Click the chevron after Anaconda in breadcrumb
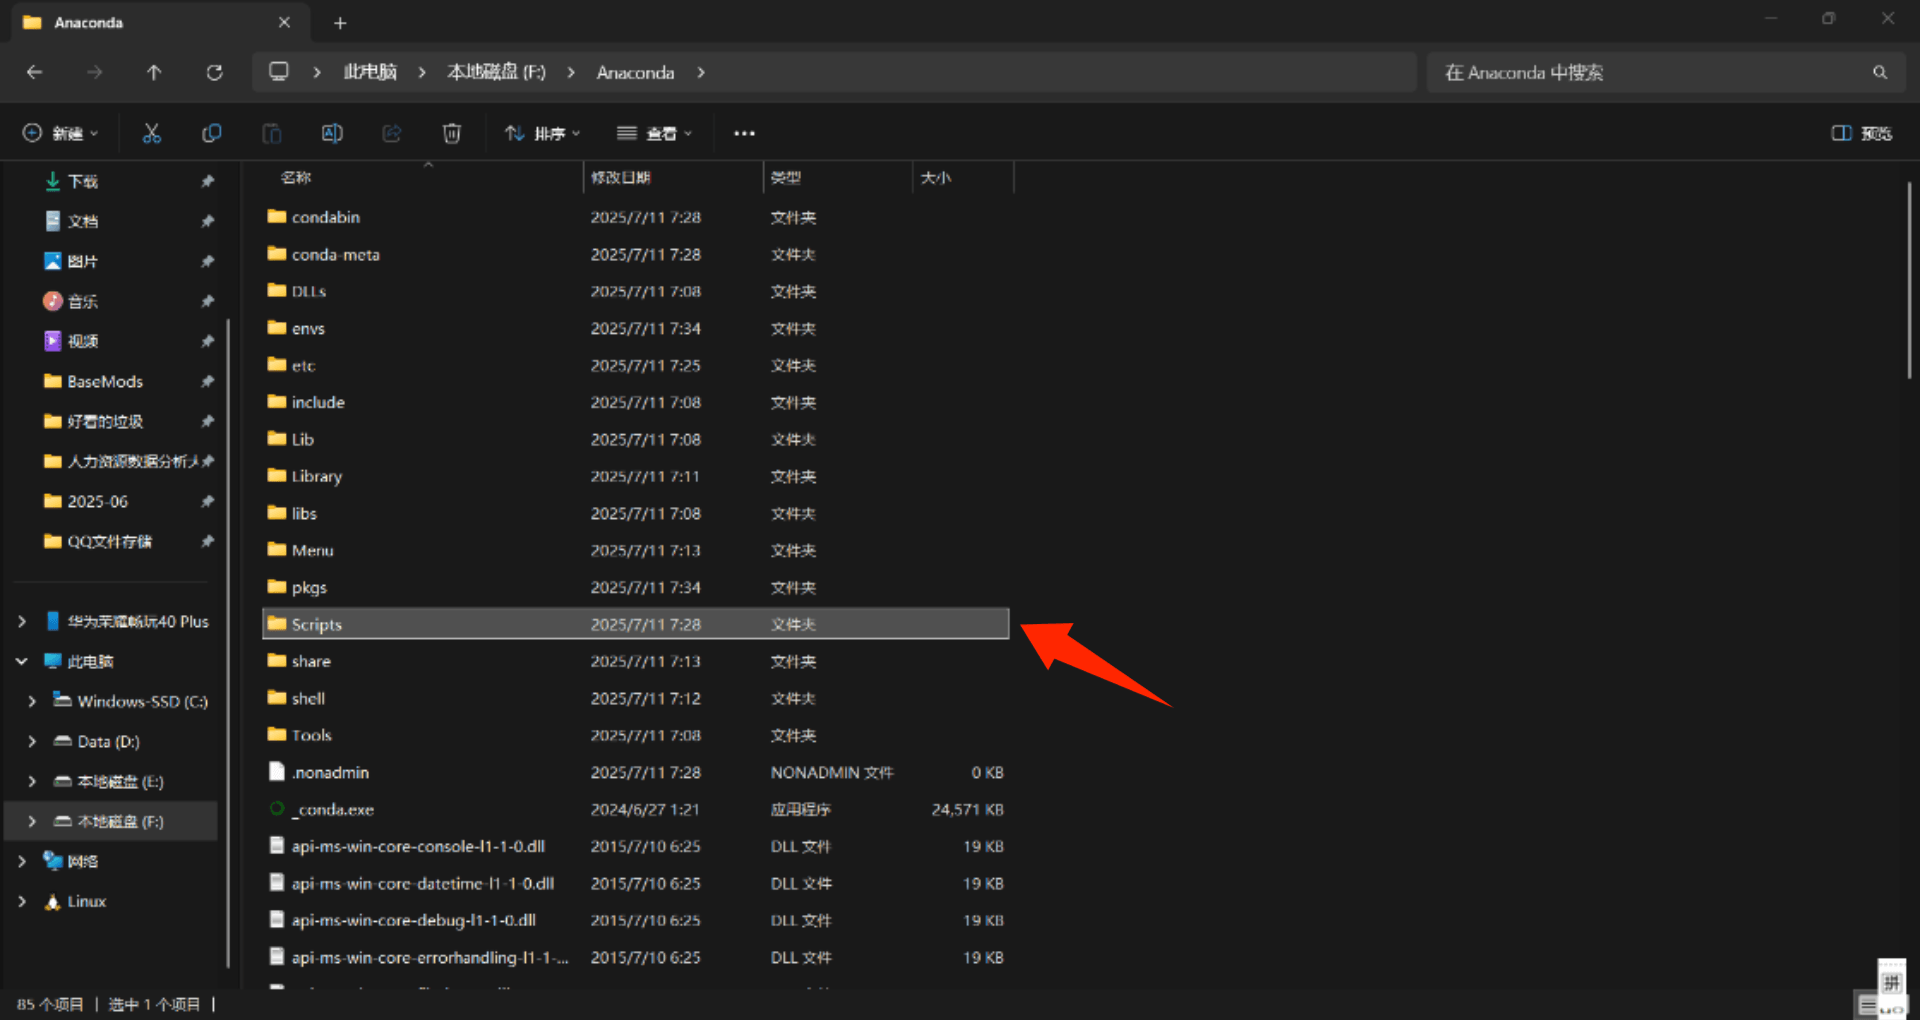1920x1020 pixels. click(x=701, y=72)
